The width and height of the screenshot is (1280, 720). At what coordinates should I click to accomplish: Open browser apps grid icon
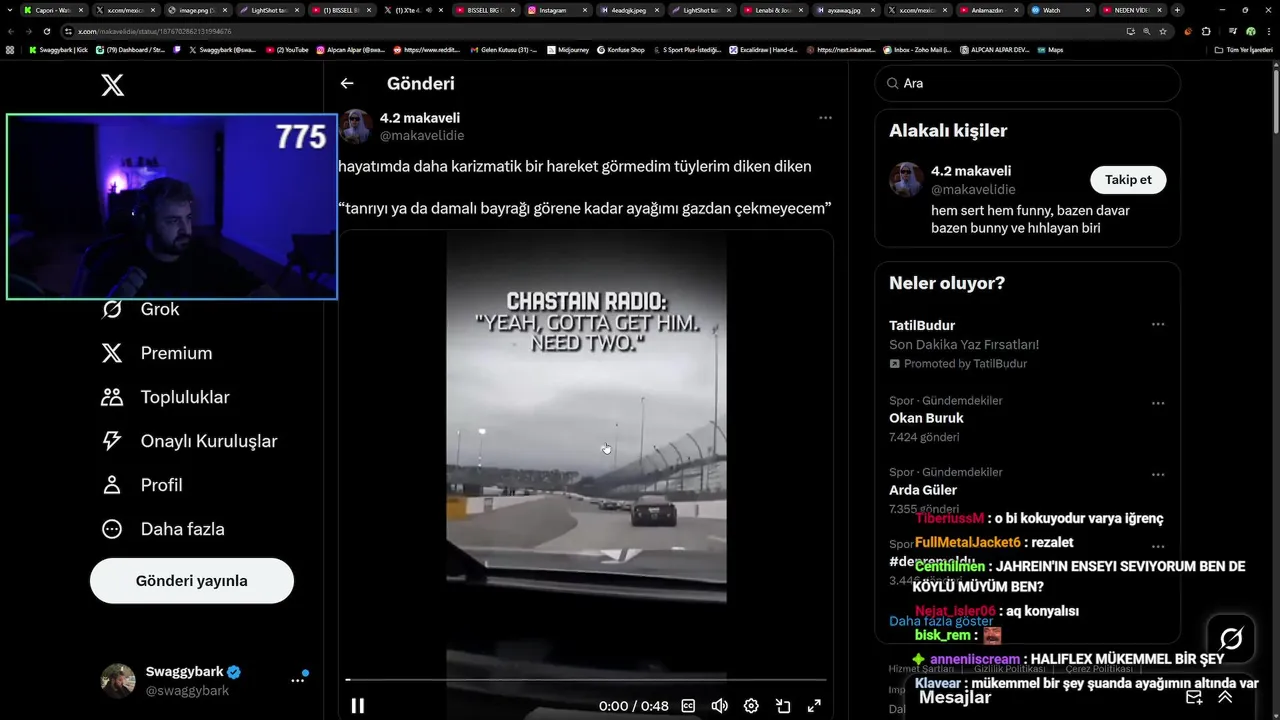pos(10,49)
